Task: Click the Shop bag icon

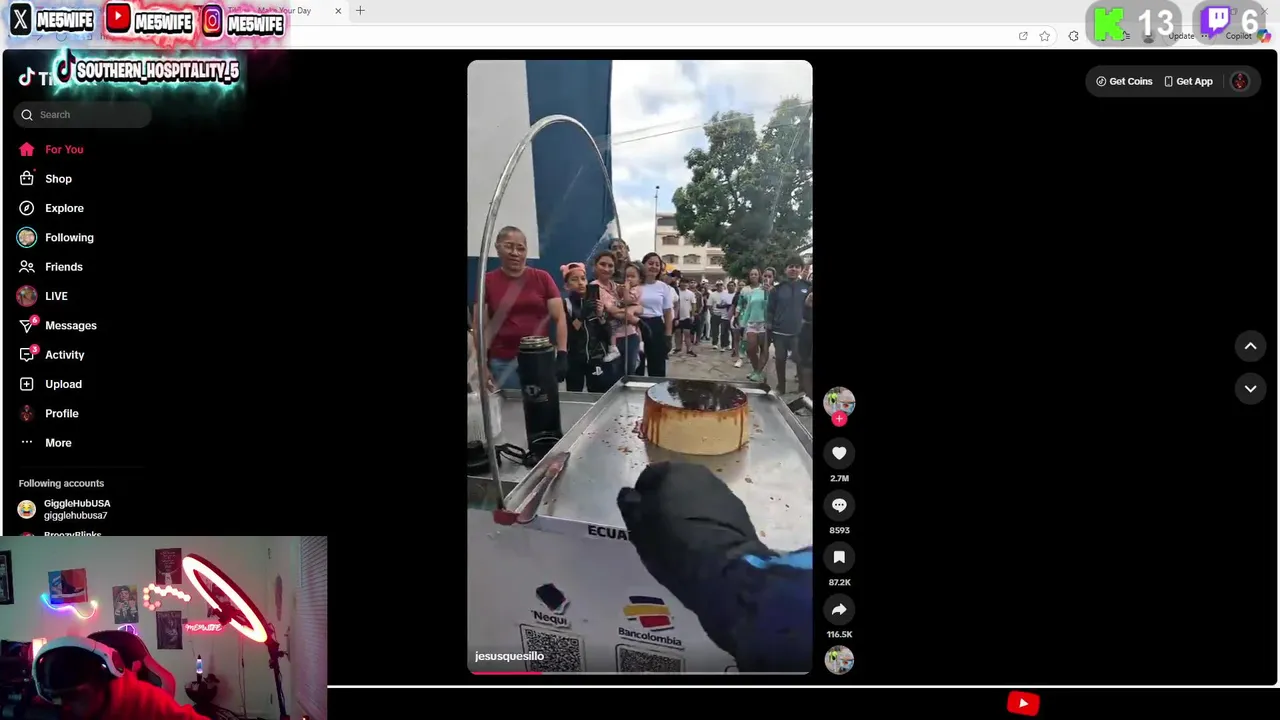Action: point(27,178)
